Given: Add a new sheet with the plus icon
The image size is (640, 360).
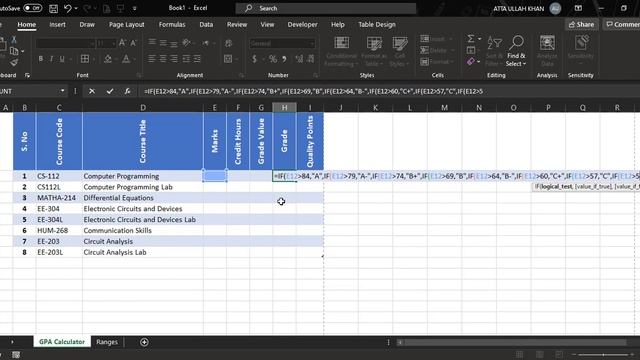Looking at the screenshot, I should coord(144,342).
